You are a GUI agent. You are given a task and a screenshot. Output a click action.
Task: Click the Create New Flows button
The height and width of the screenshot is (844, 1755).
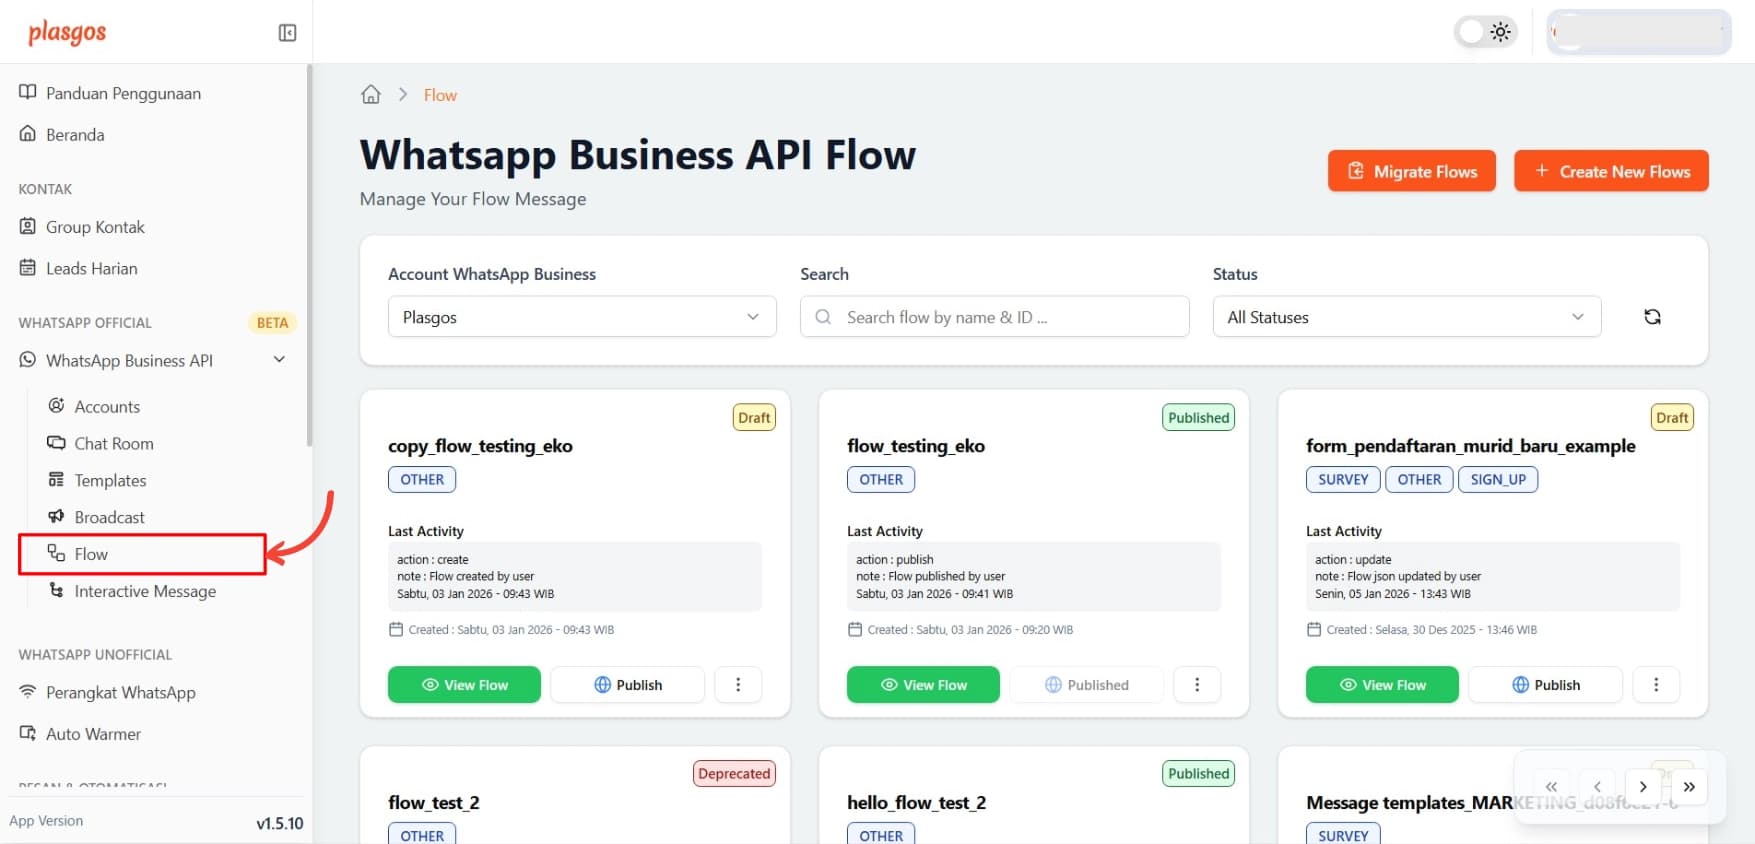1611,171
